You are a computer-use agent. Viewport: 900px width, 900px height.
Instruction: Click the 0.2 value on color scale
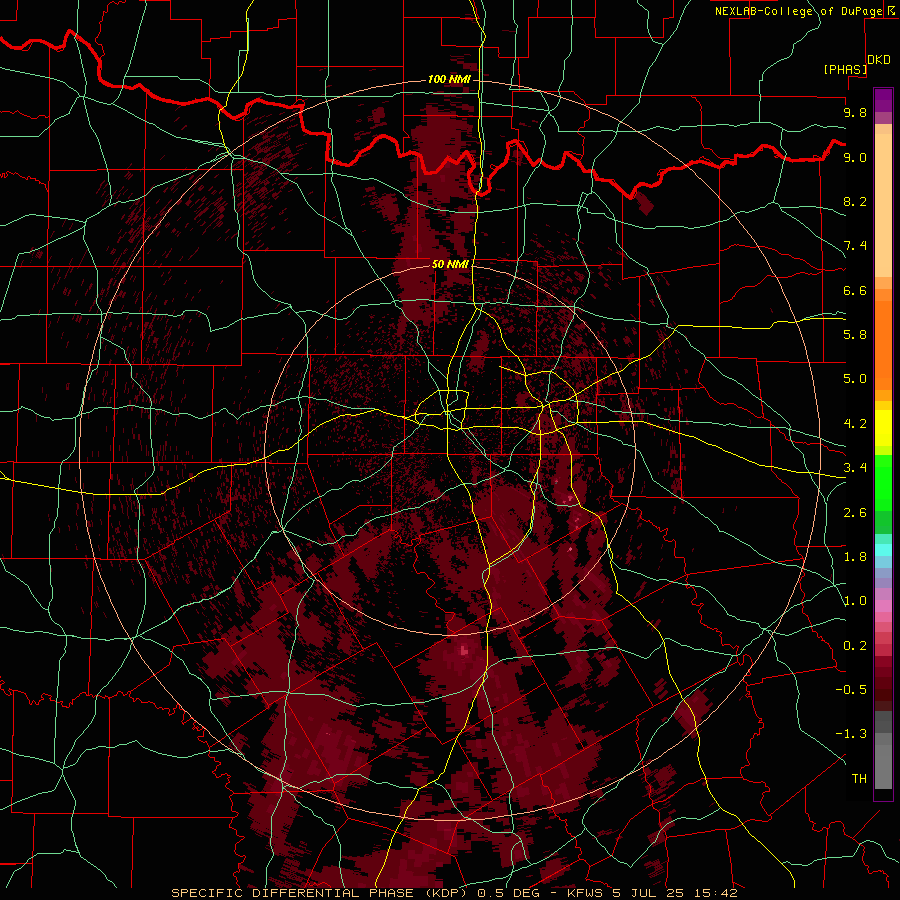pyautogui.click(x=855, y=646)
